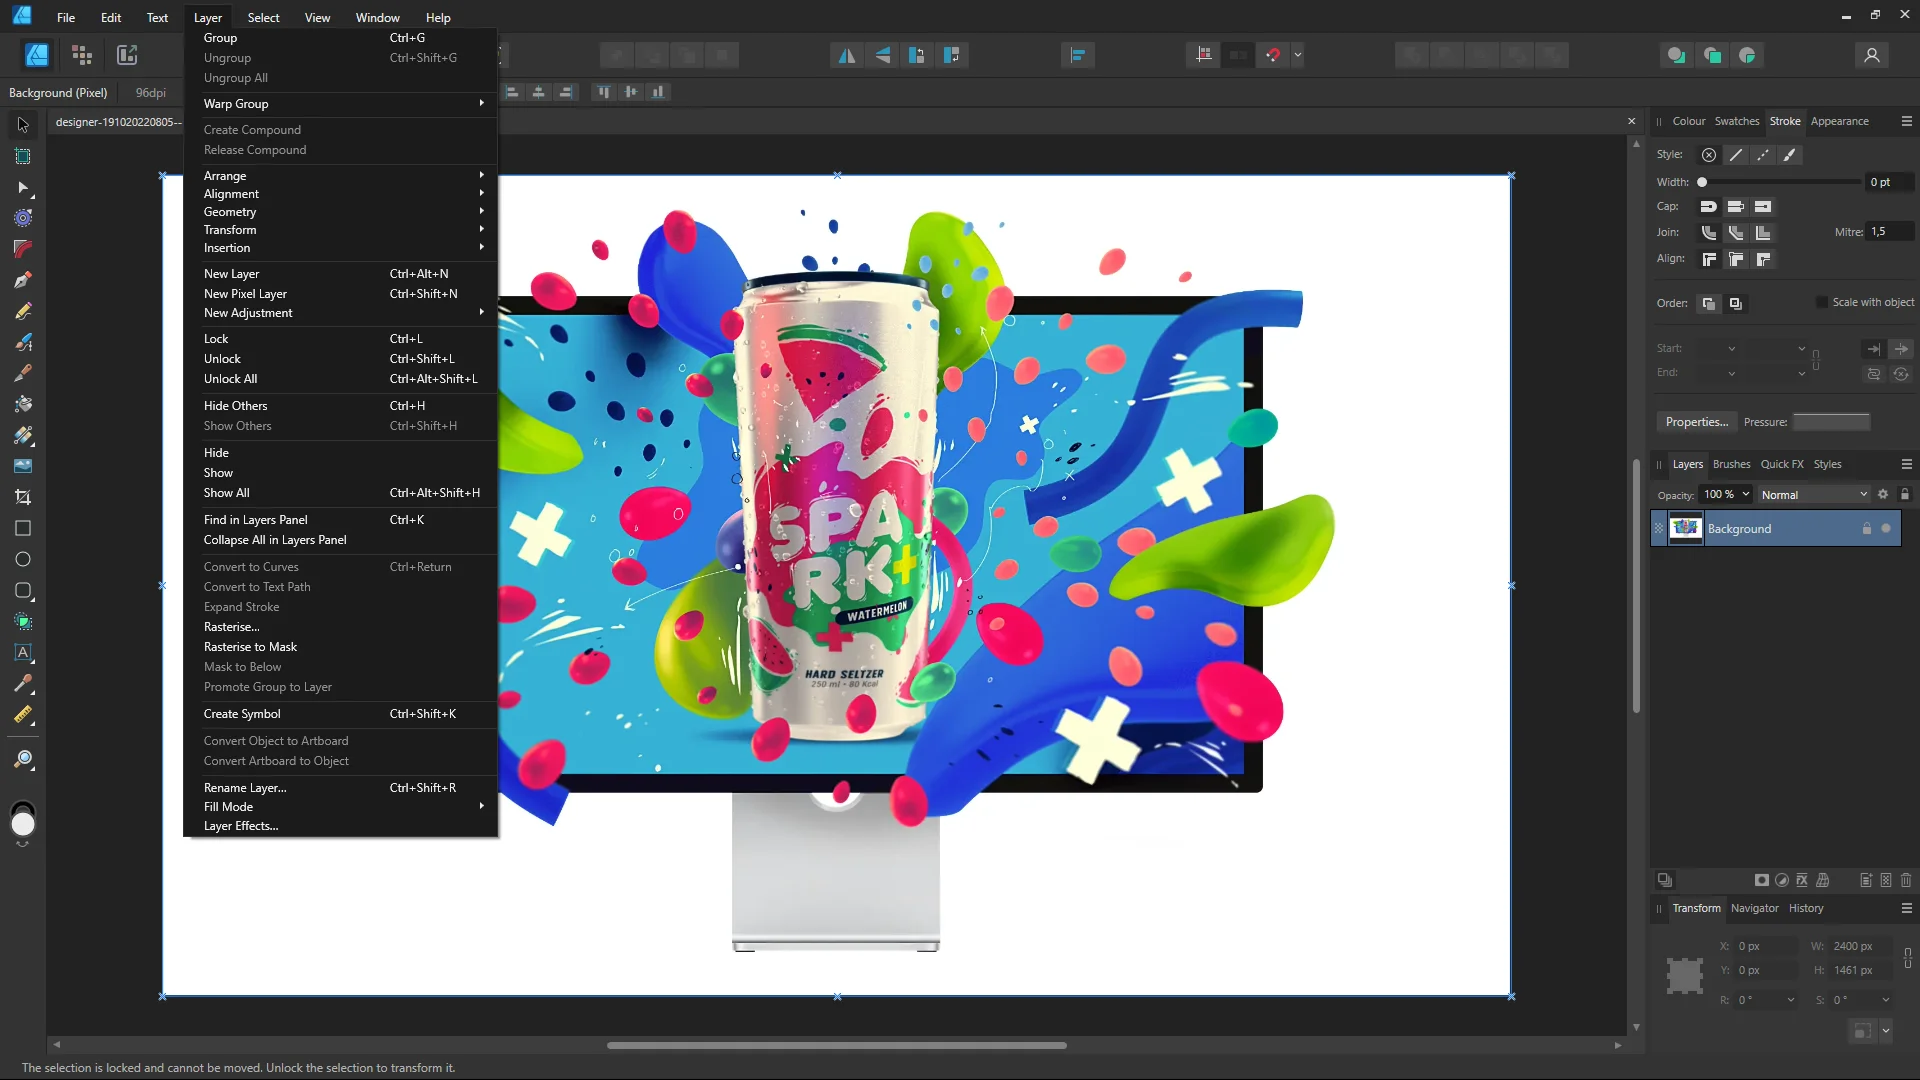Click the Background layer thumbnail
Screen dimensions: 1920x1080
click(x=1686, y=528)
